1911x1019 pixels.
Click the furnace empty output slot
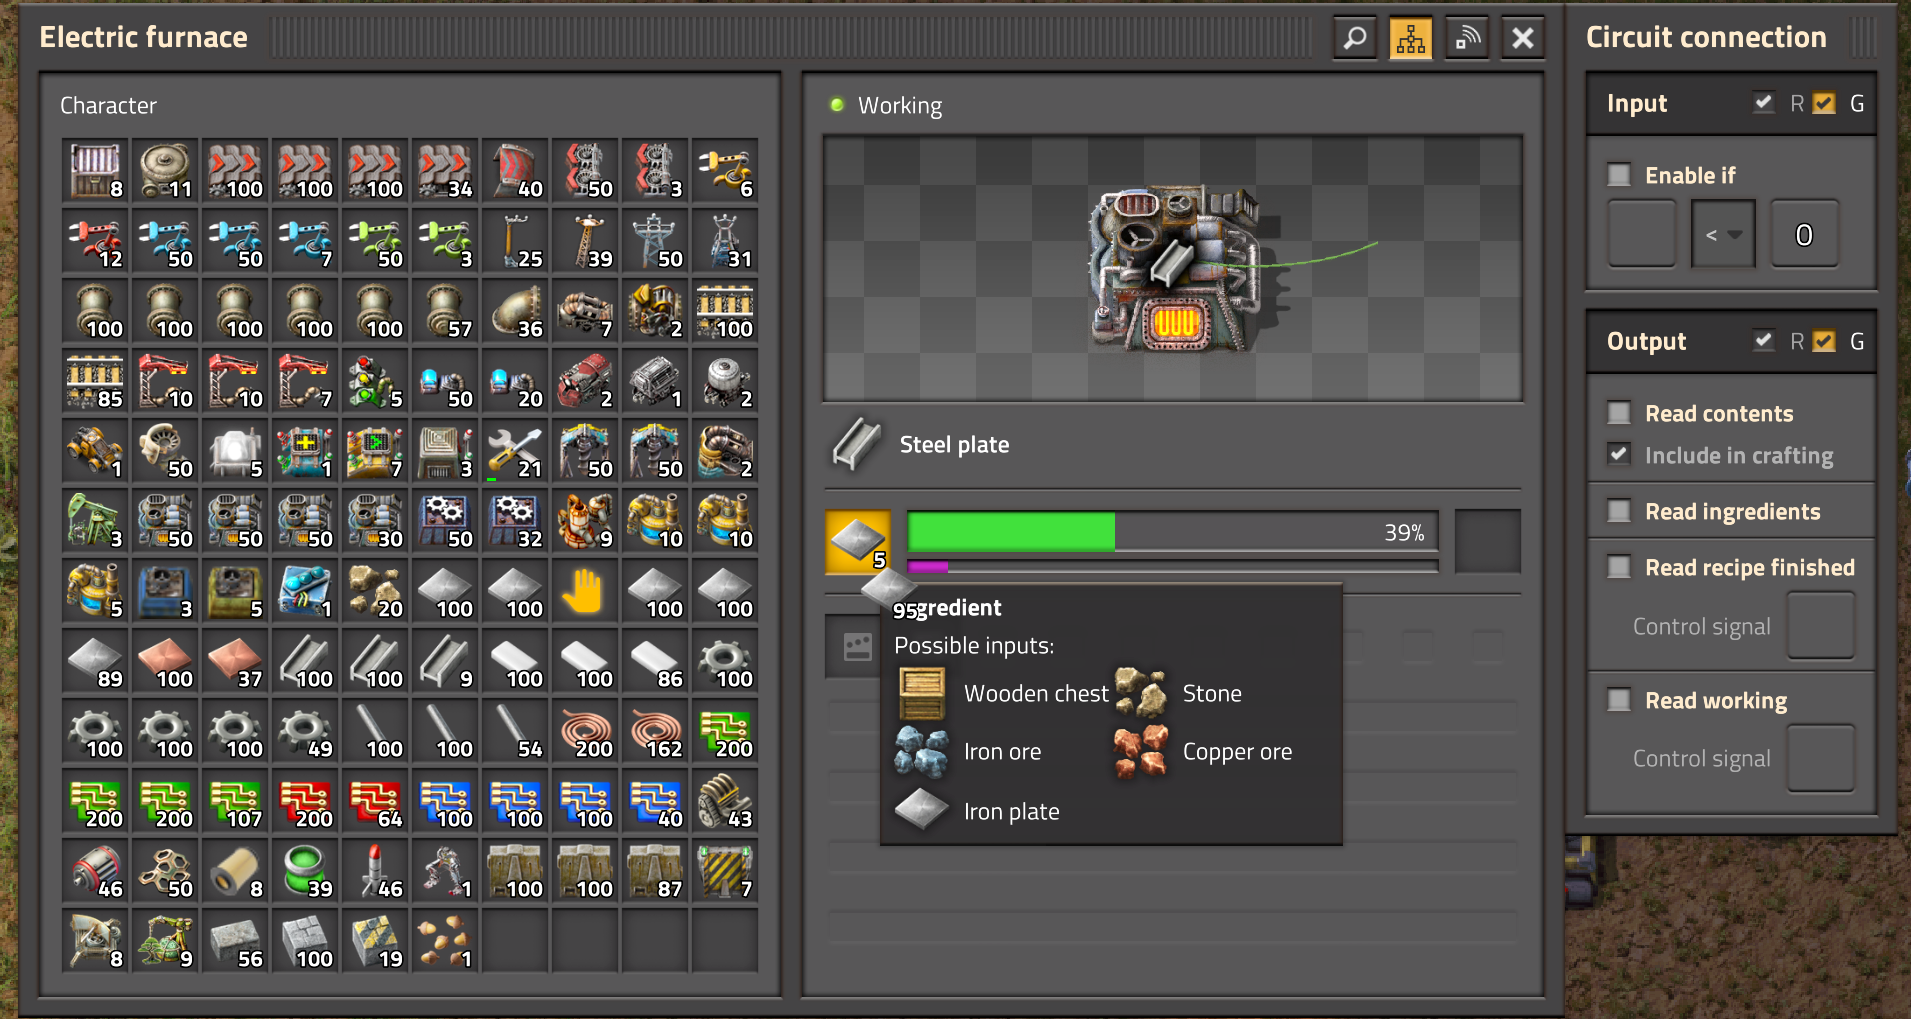pos(1487,541)
